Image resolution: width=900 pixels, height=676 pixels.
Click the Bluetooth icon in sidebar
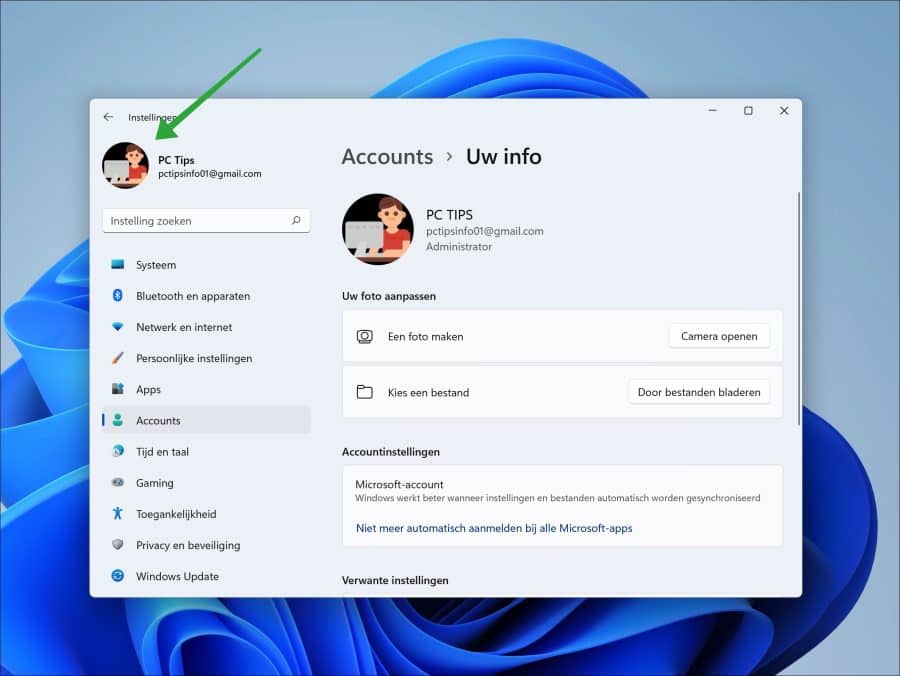pos(118,296)
